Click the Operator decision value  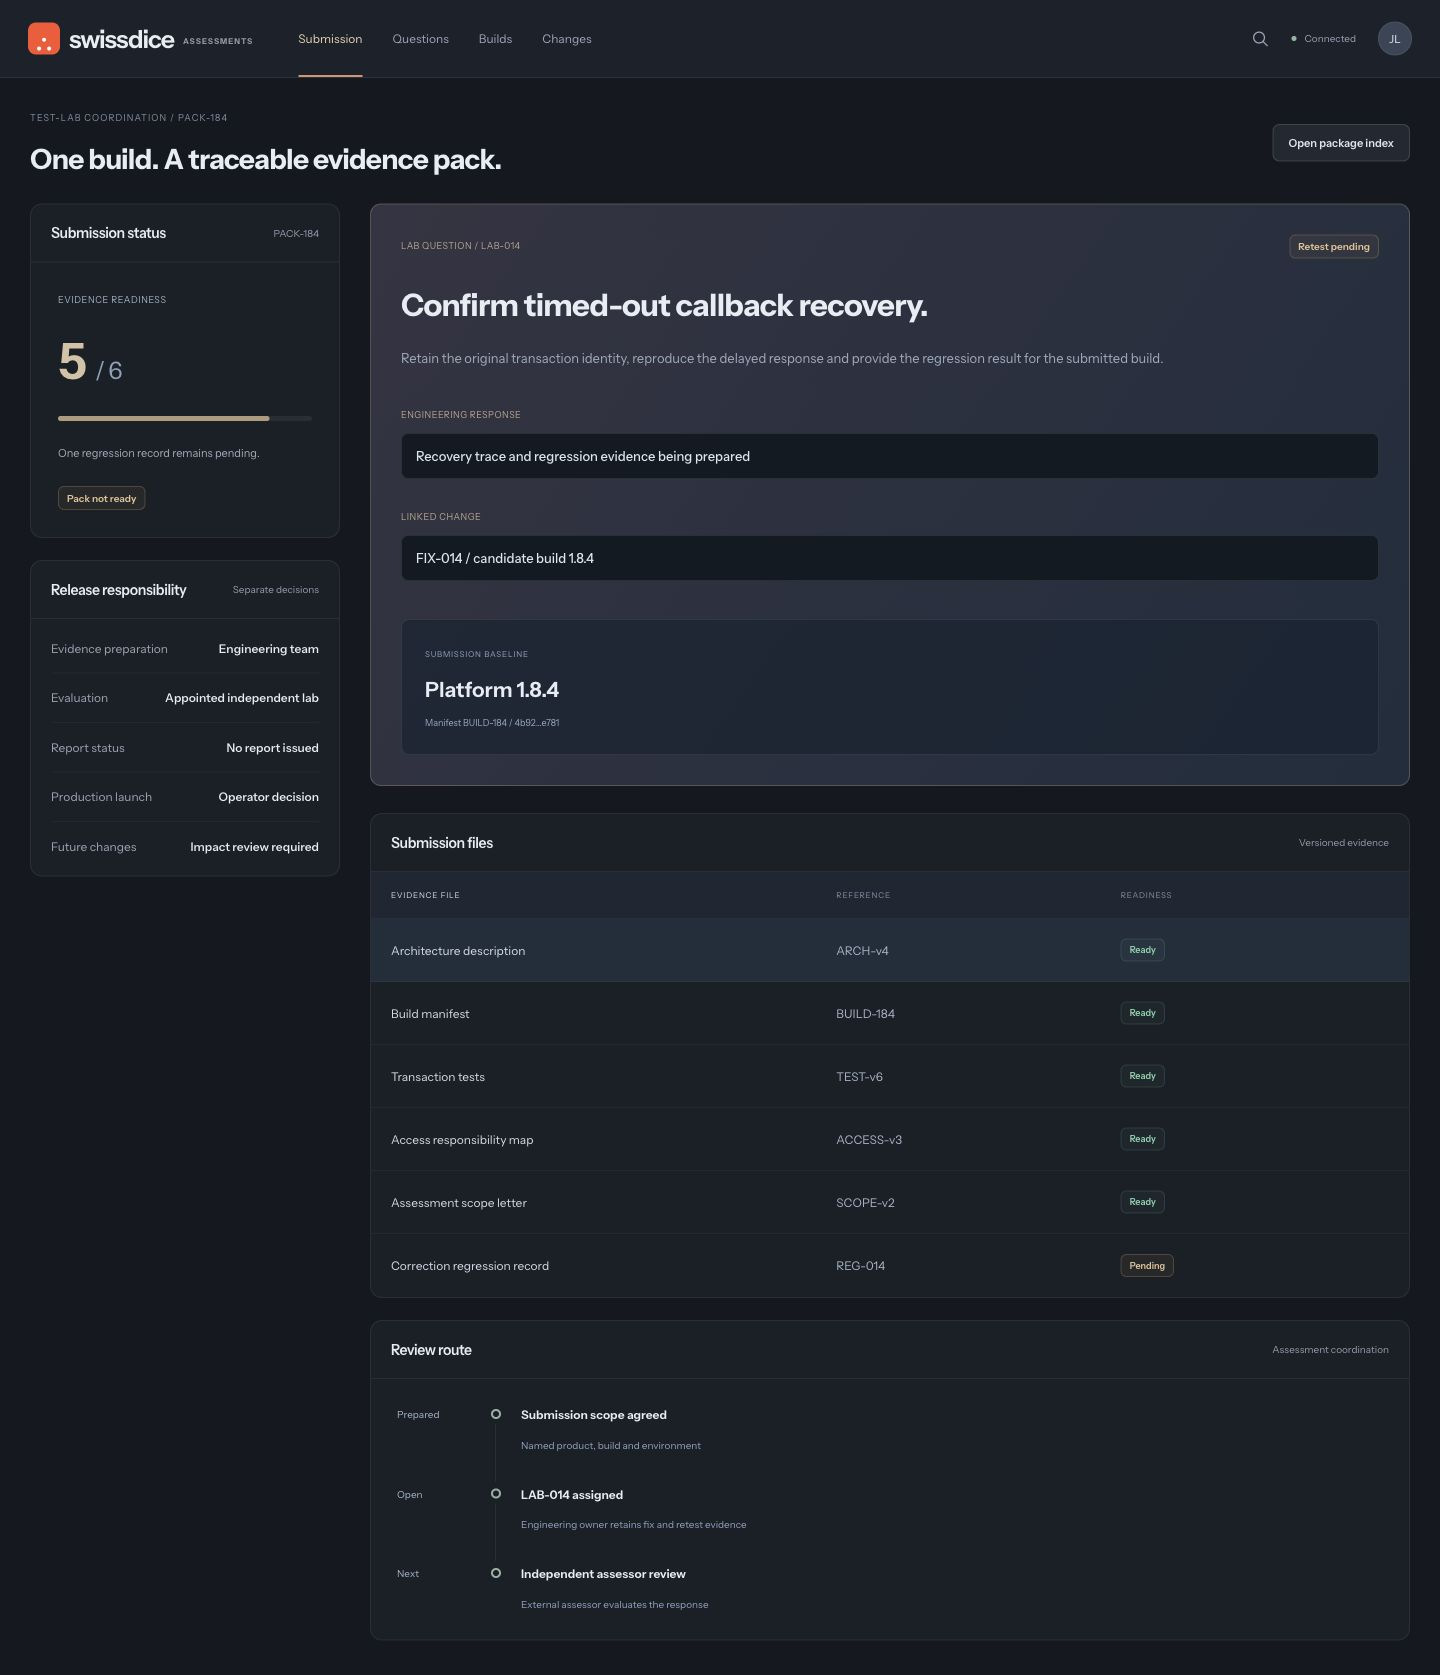pos(268,797)
